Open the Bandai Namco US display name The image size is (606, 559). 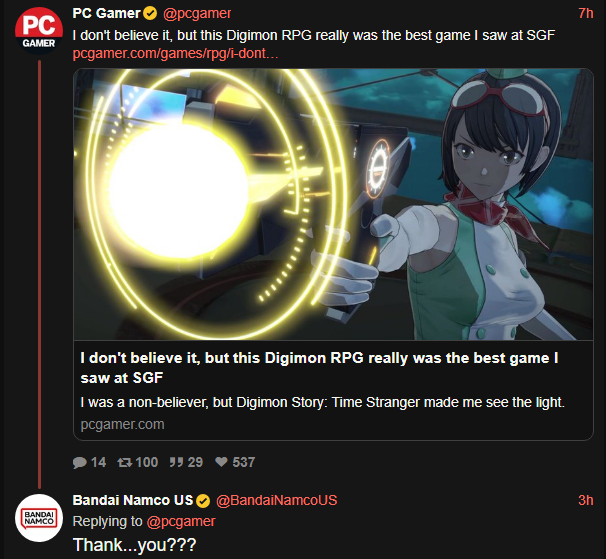coord(133,500)
